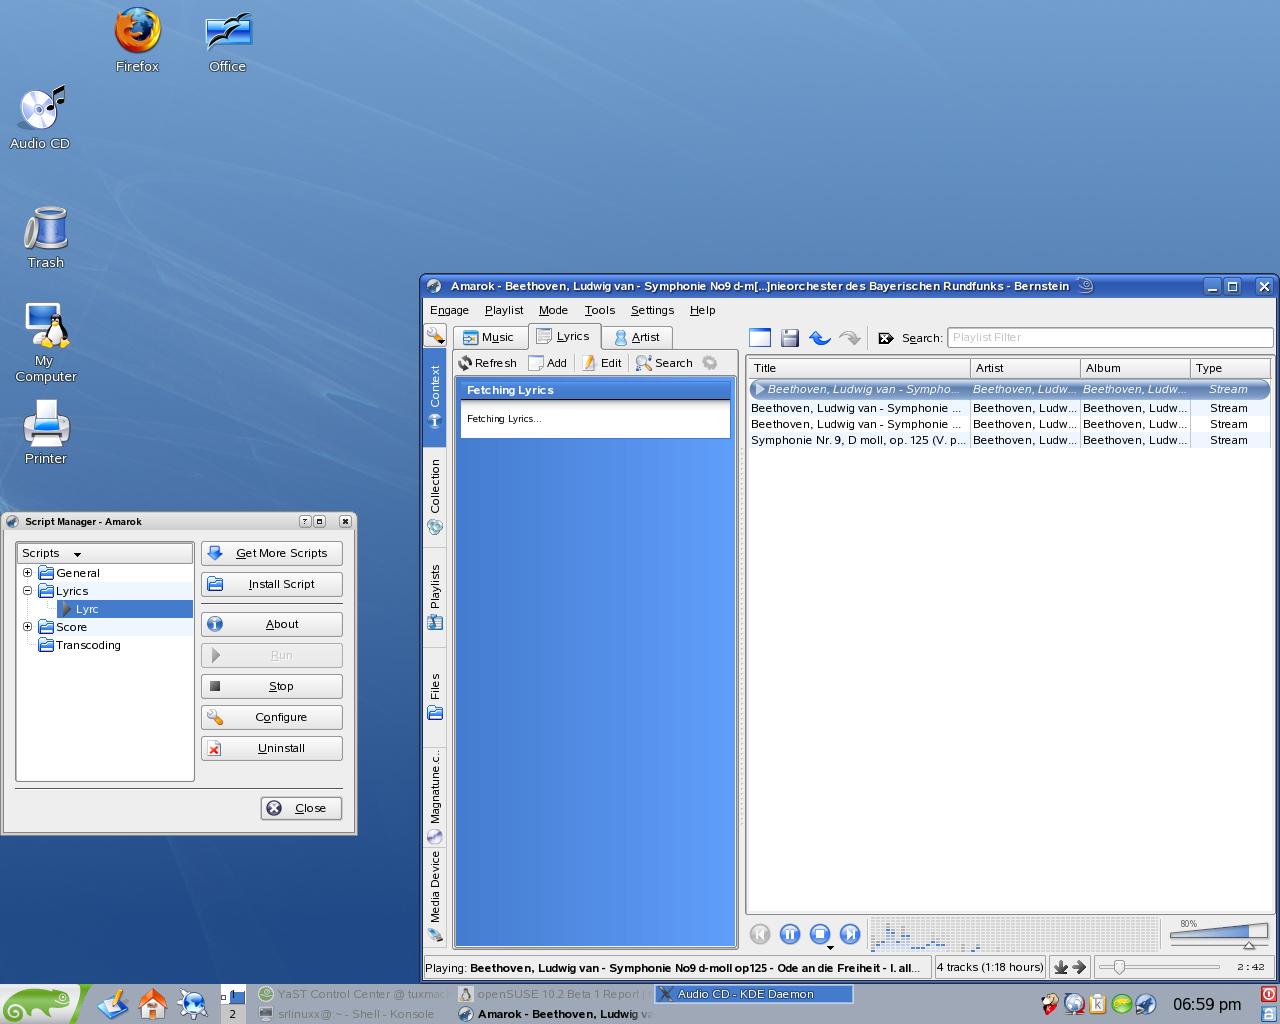Screen dimensions: 1280x1024
Task: Select the My Computer desktop icon
Action: click(x=45, y=342)
